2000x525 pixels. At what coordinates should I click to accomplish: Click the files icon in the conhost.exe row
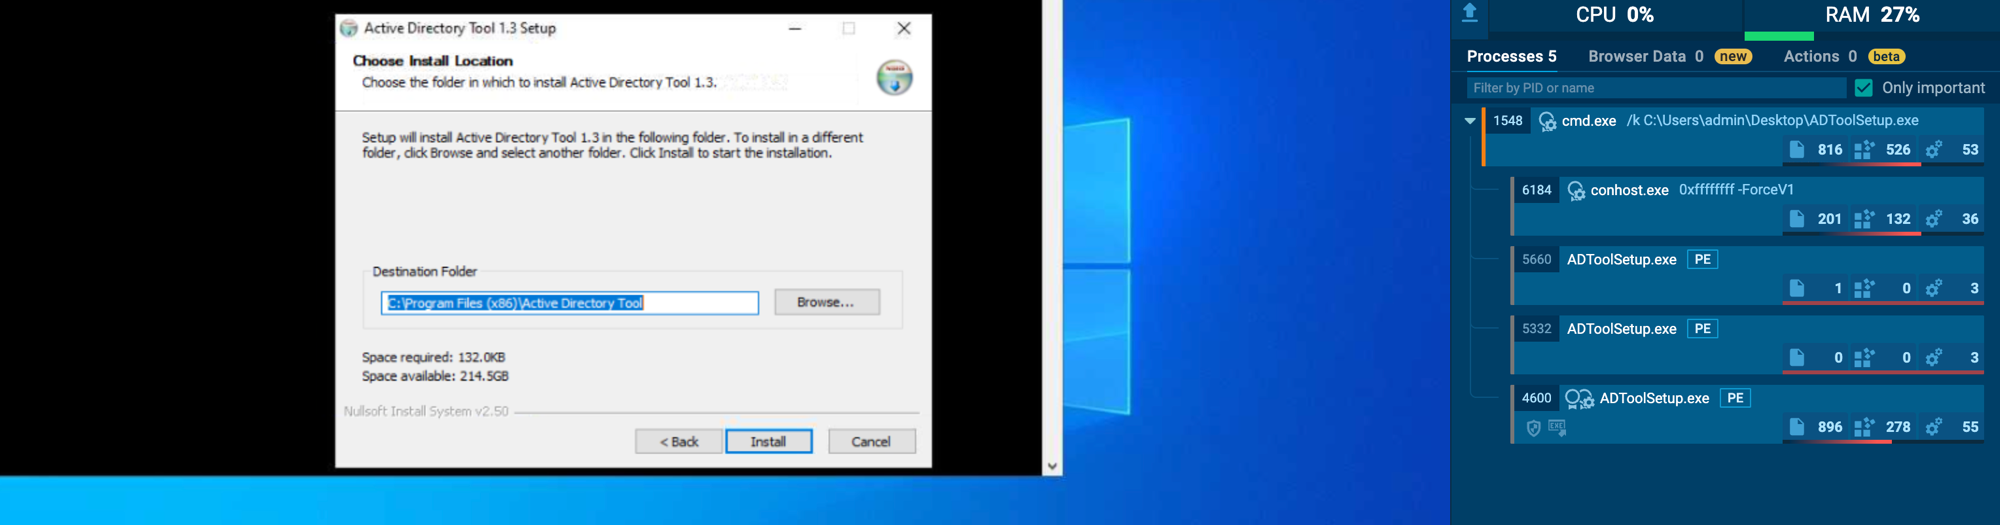pyautogui.click(x=1797, y=218)
